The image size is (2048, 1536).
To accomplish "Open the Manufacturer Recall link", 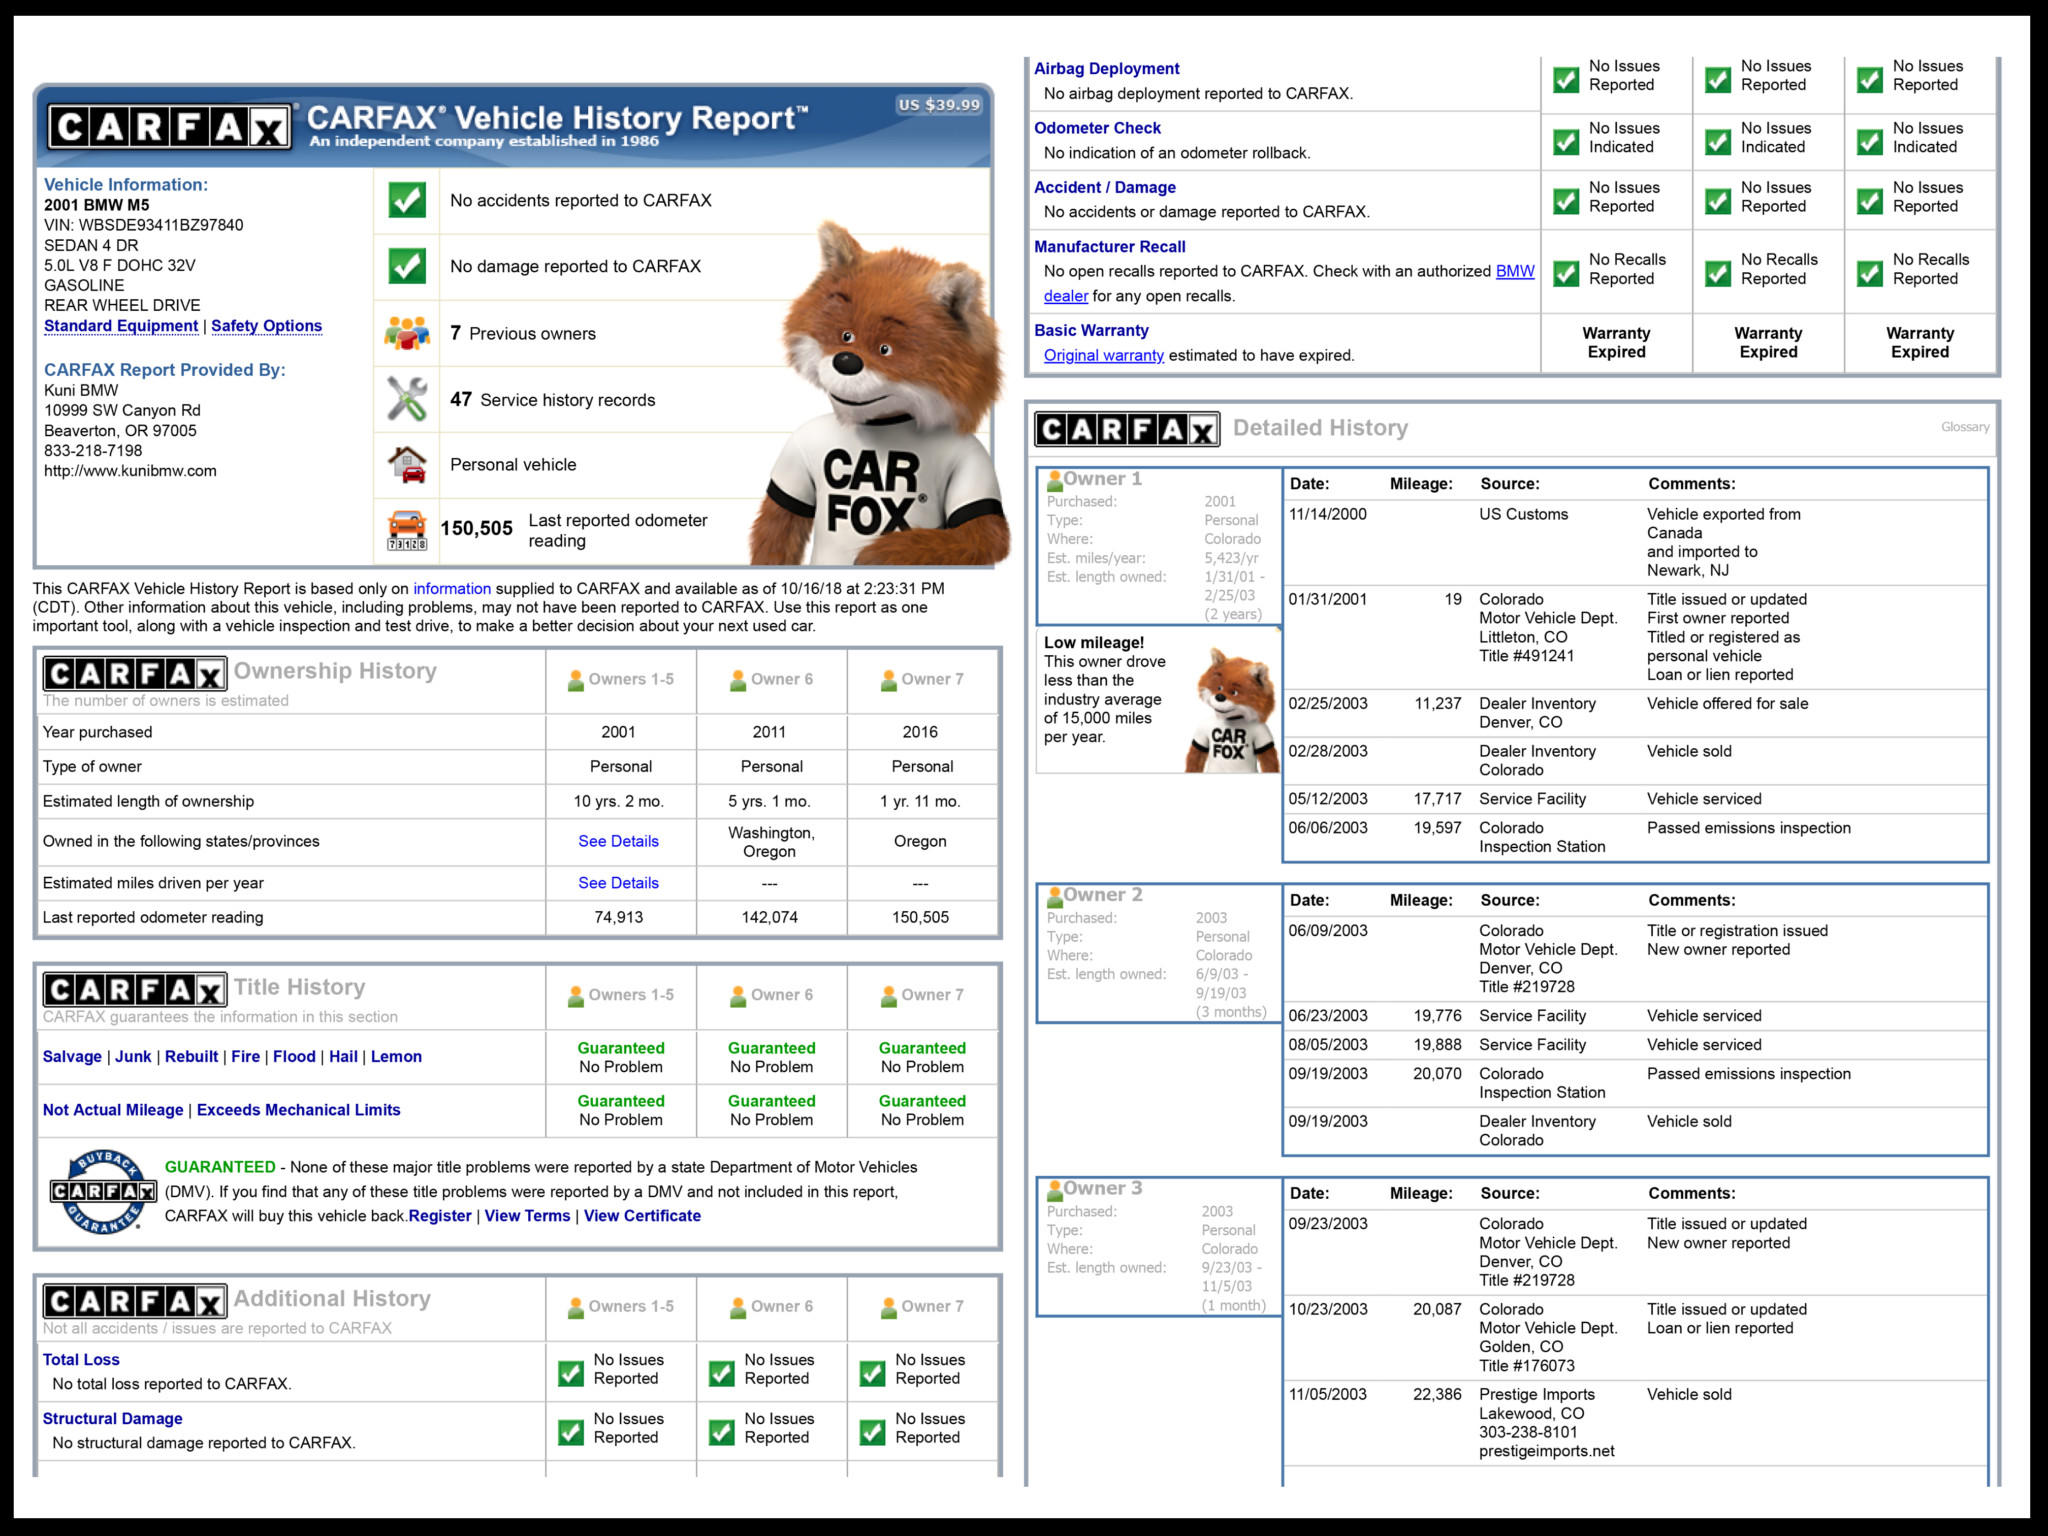I will click(x=1109, y=246).
